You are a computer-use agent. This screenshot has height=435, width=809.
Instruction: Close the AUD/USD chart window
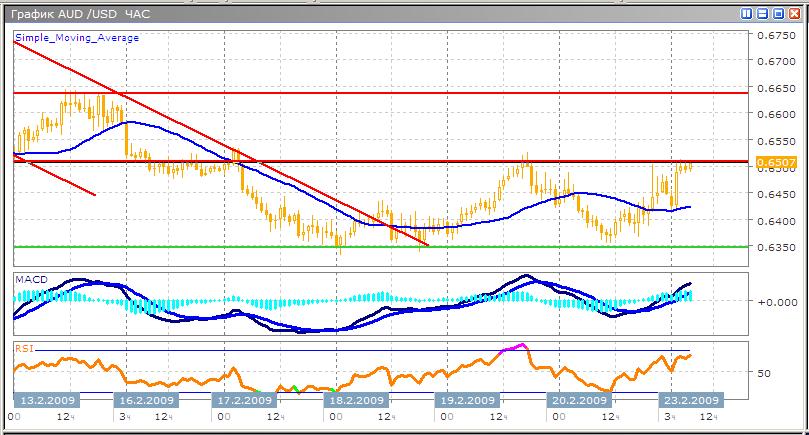click(x=792, y=14)
